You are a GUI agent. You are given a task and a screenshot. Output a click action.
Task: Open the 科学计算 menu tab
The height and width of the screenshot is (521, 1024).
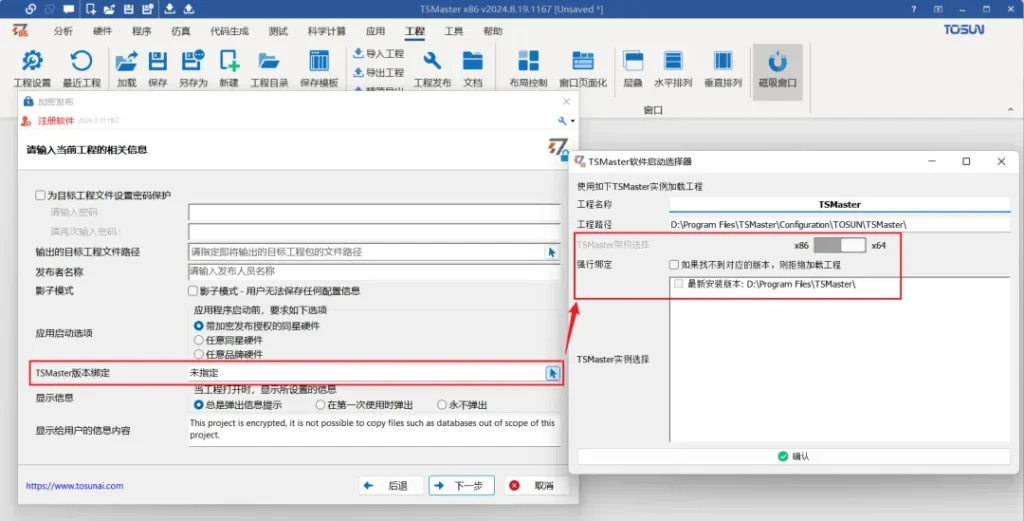327,31
